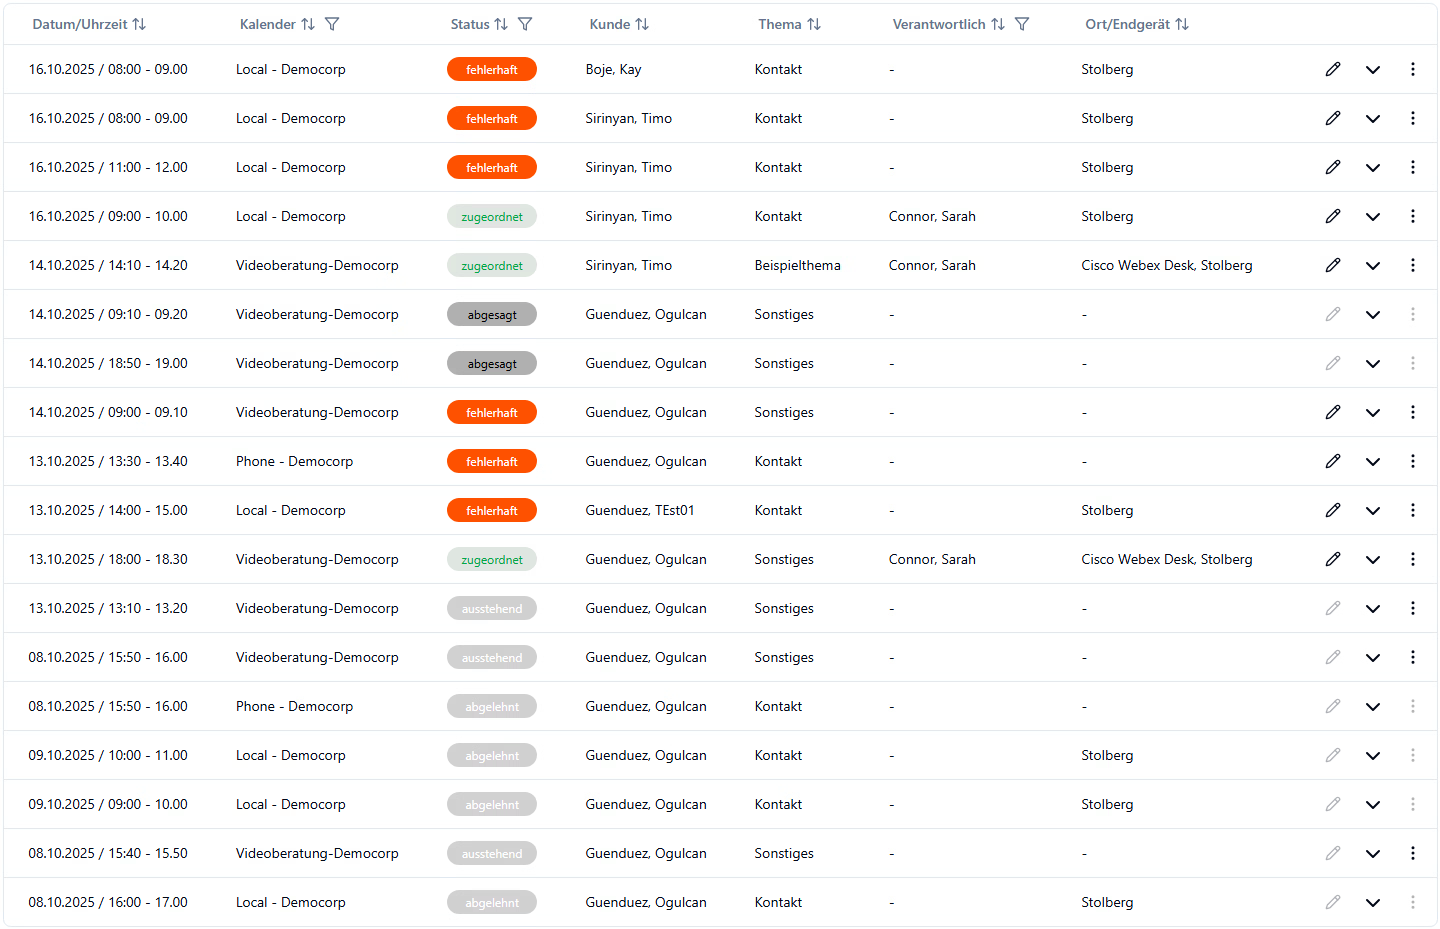The image size is (1440, 929).
Task: Expand the 13.10.2025 13:30 Phone appointment
Action: click(1373, 462)
